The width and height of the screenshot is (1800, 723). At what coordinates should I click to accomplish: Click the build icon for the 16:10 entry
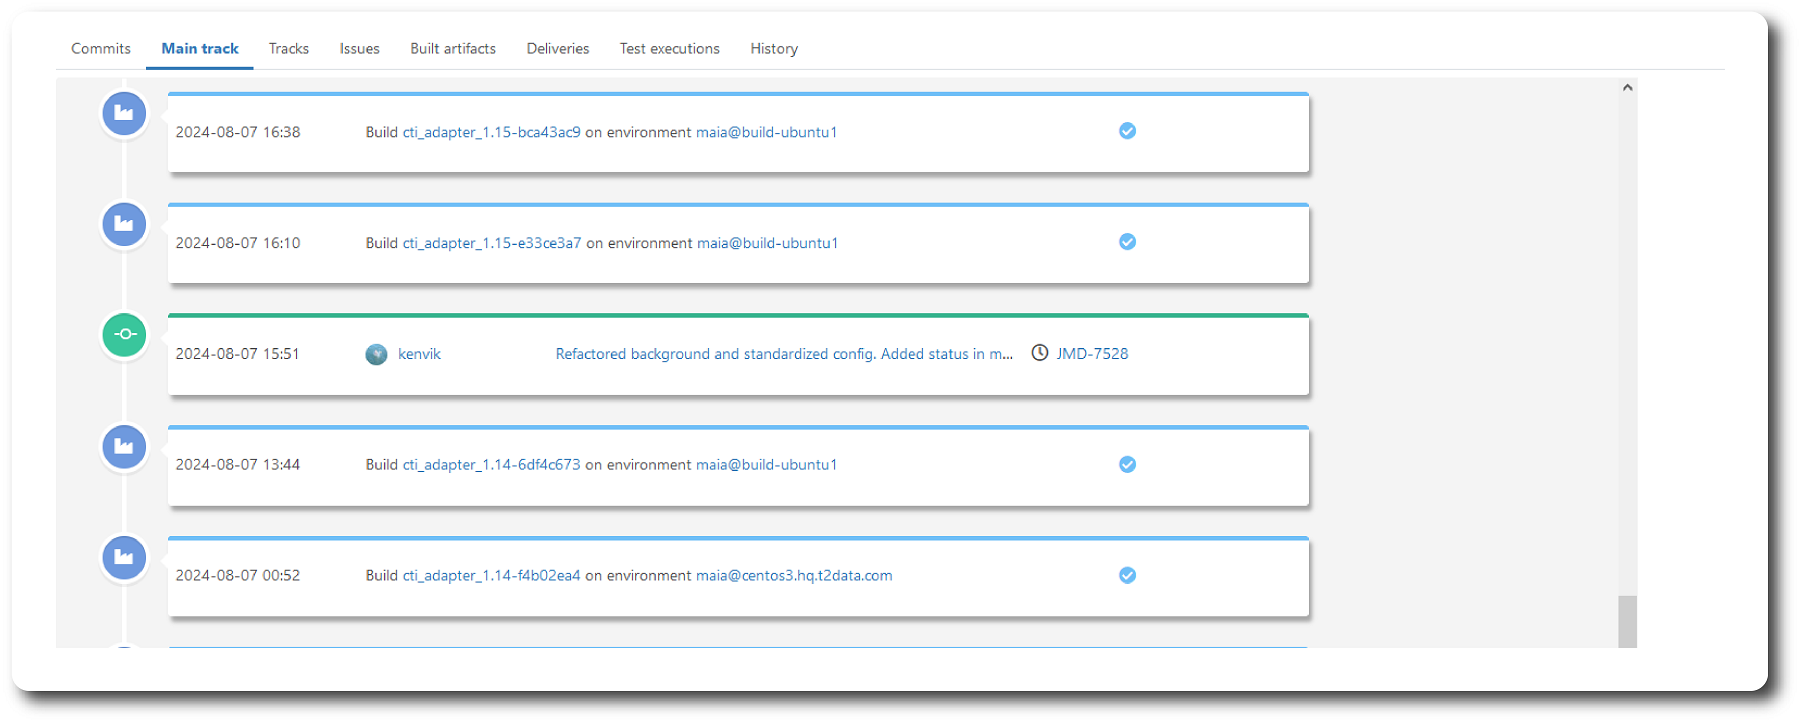pyautogui.click(x=124, y=224)
